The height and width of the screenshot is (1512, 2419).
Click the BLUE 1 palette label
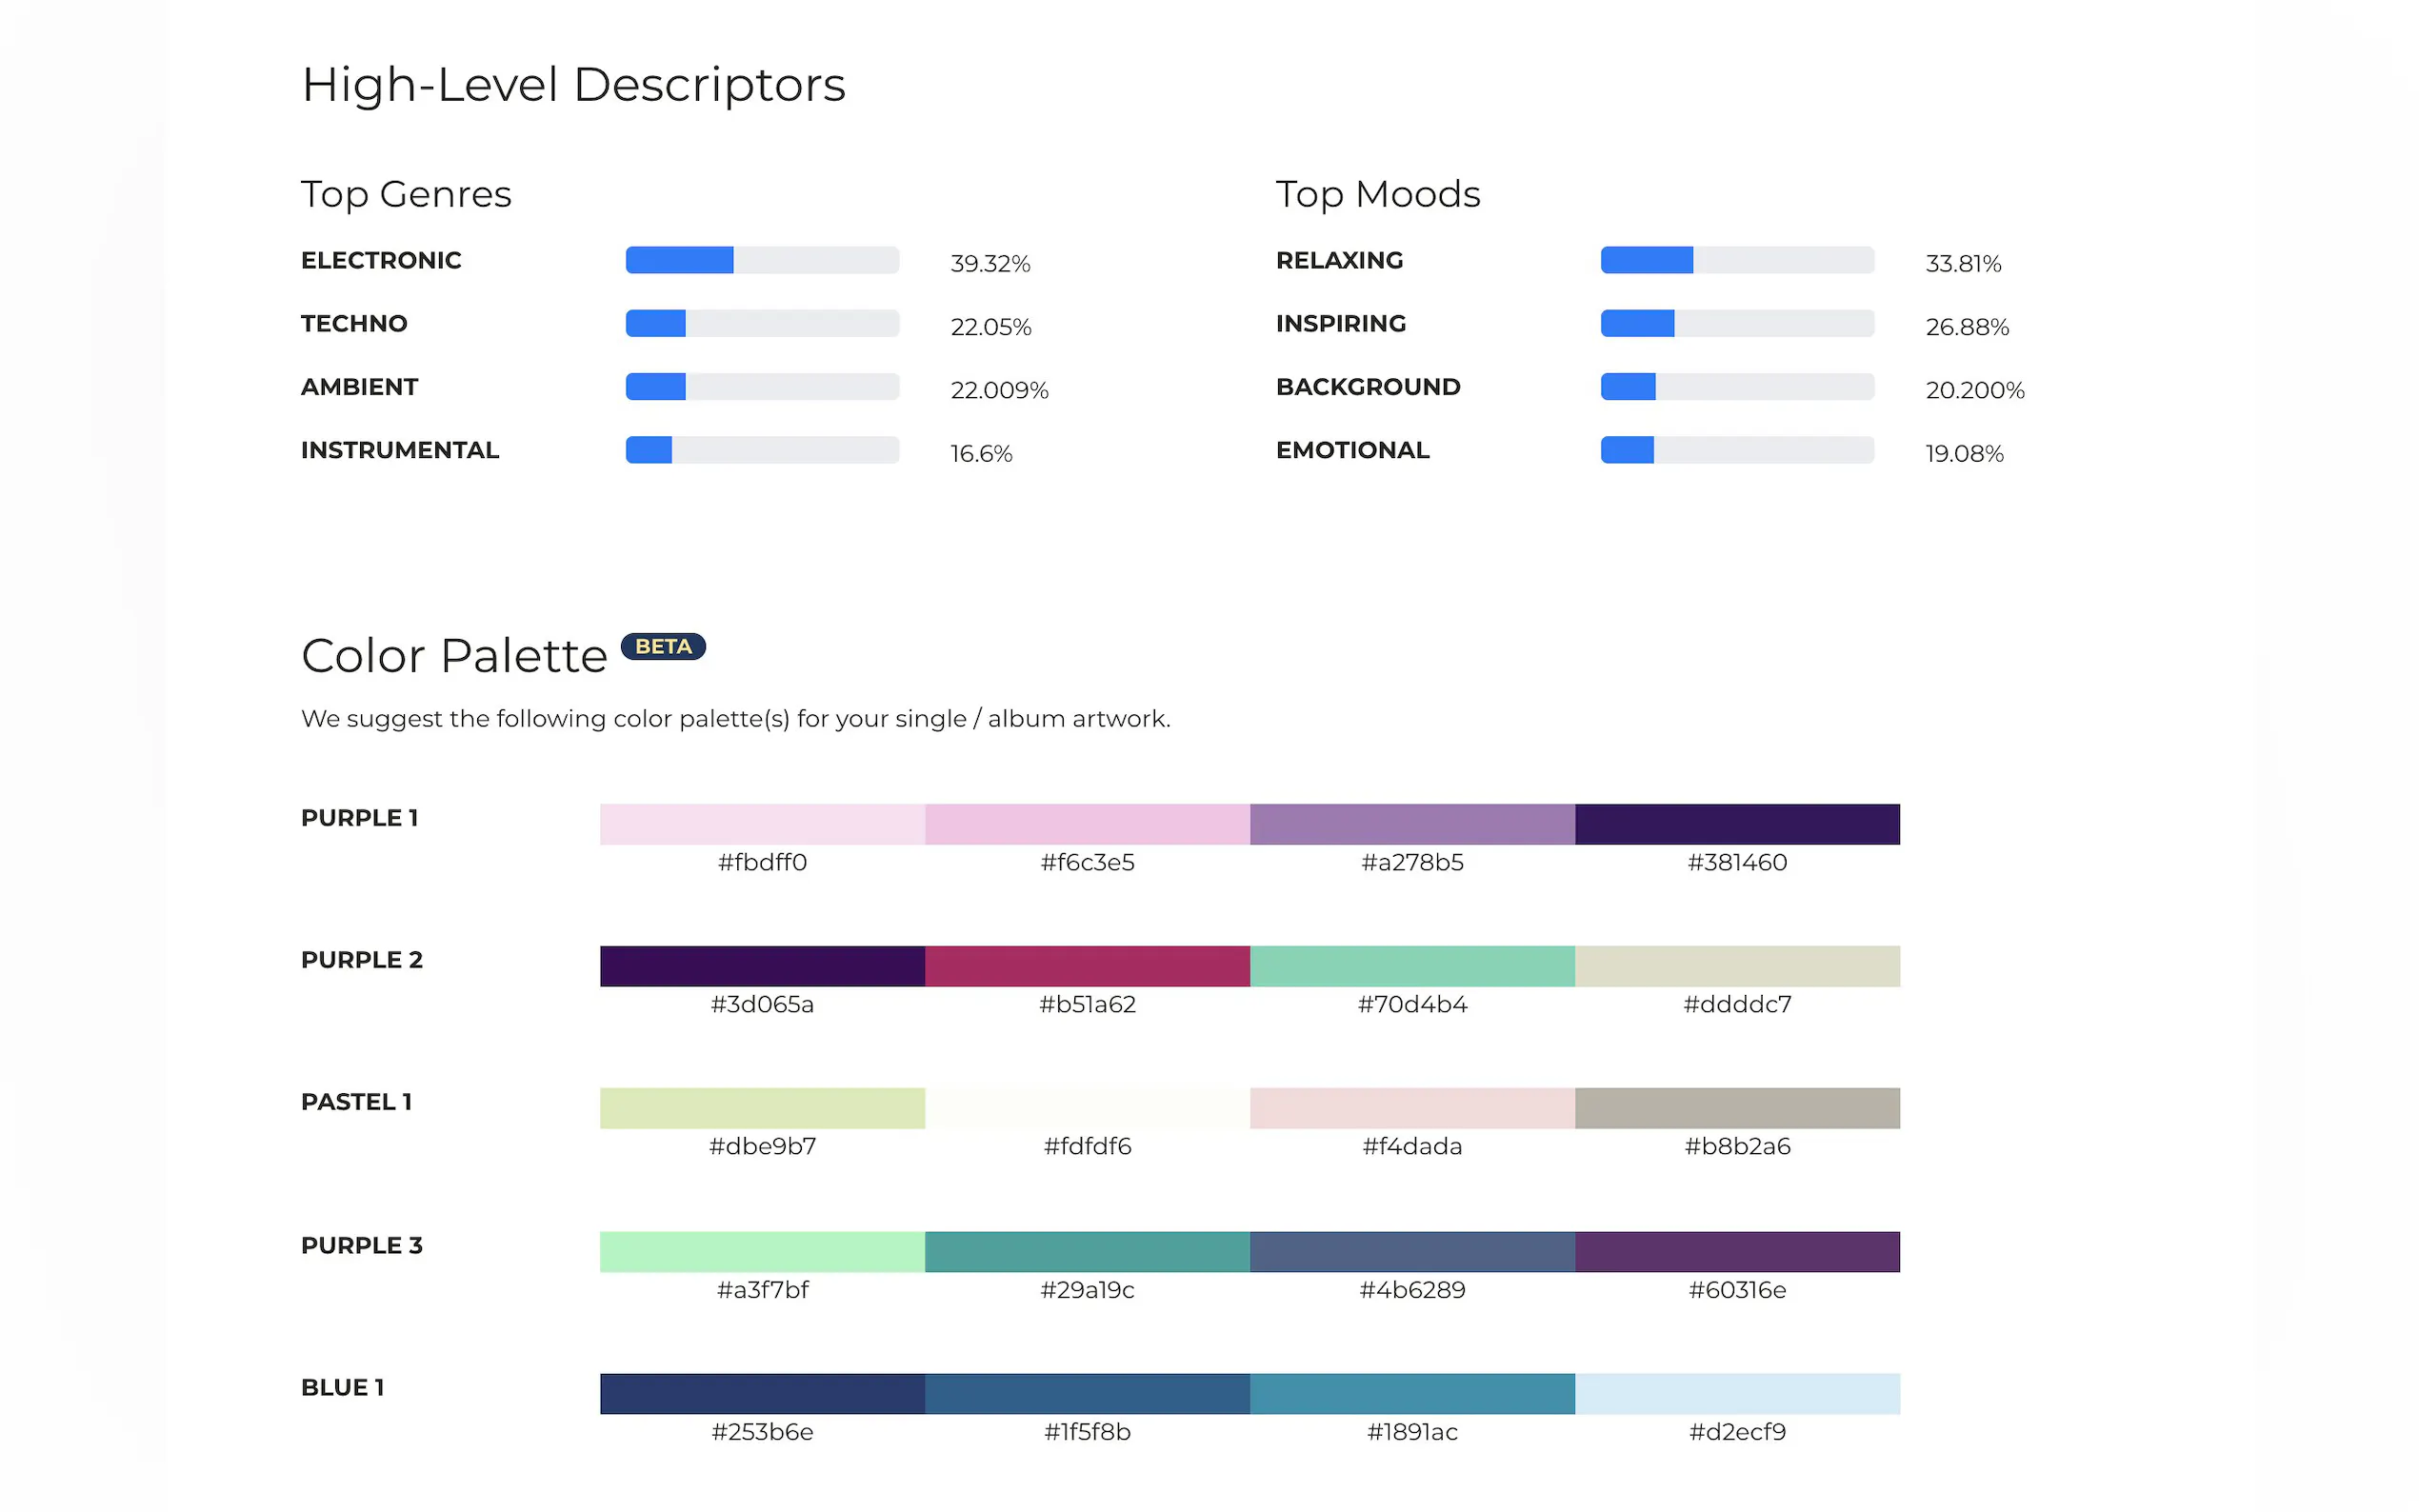coord(343,1388)
